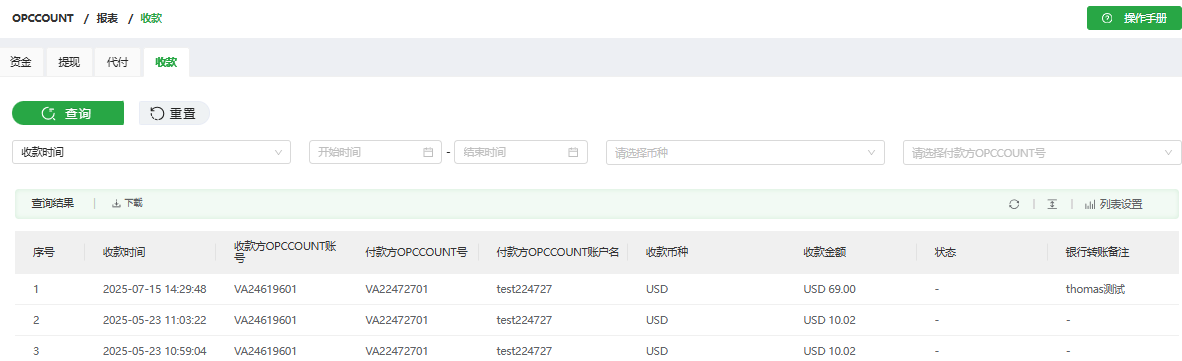Click the 付款方OPCCOUNT号 column header

416,252
